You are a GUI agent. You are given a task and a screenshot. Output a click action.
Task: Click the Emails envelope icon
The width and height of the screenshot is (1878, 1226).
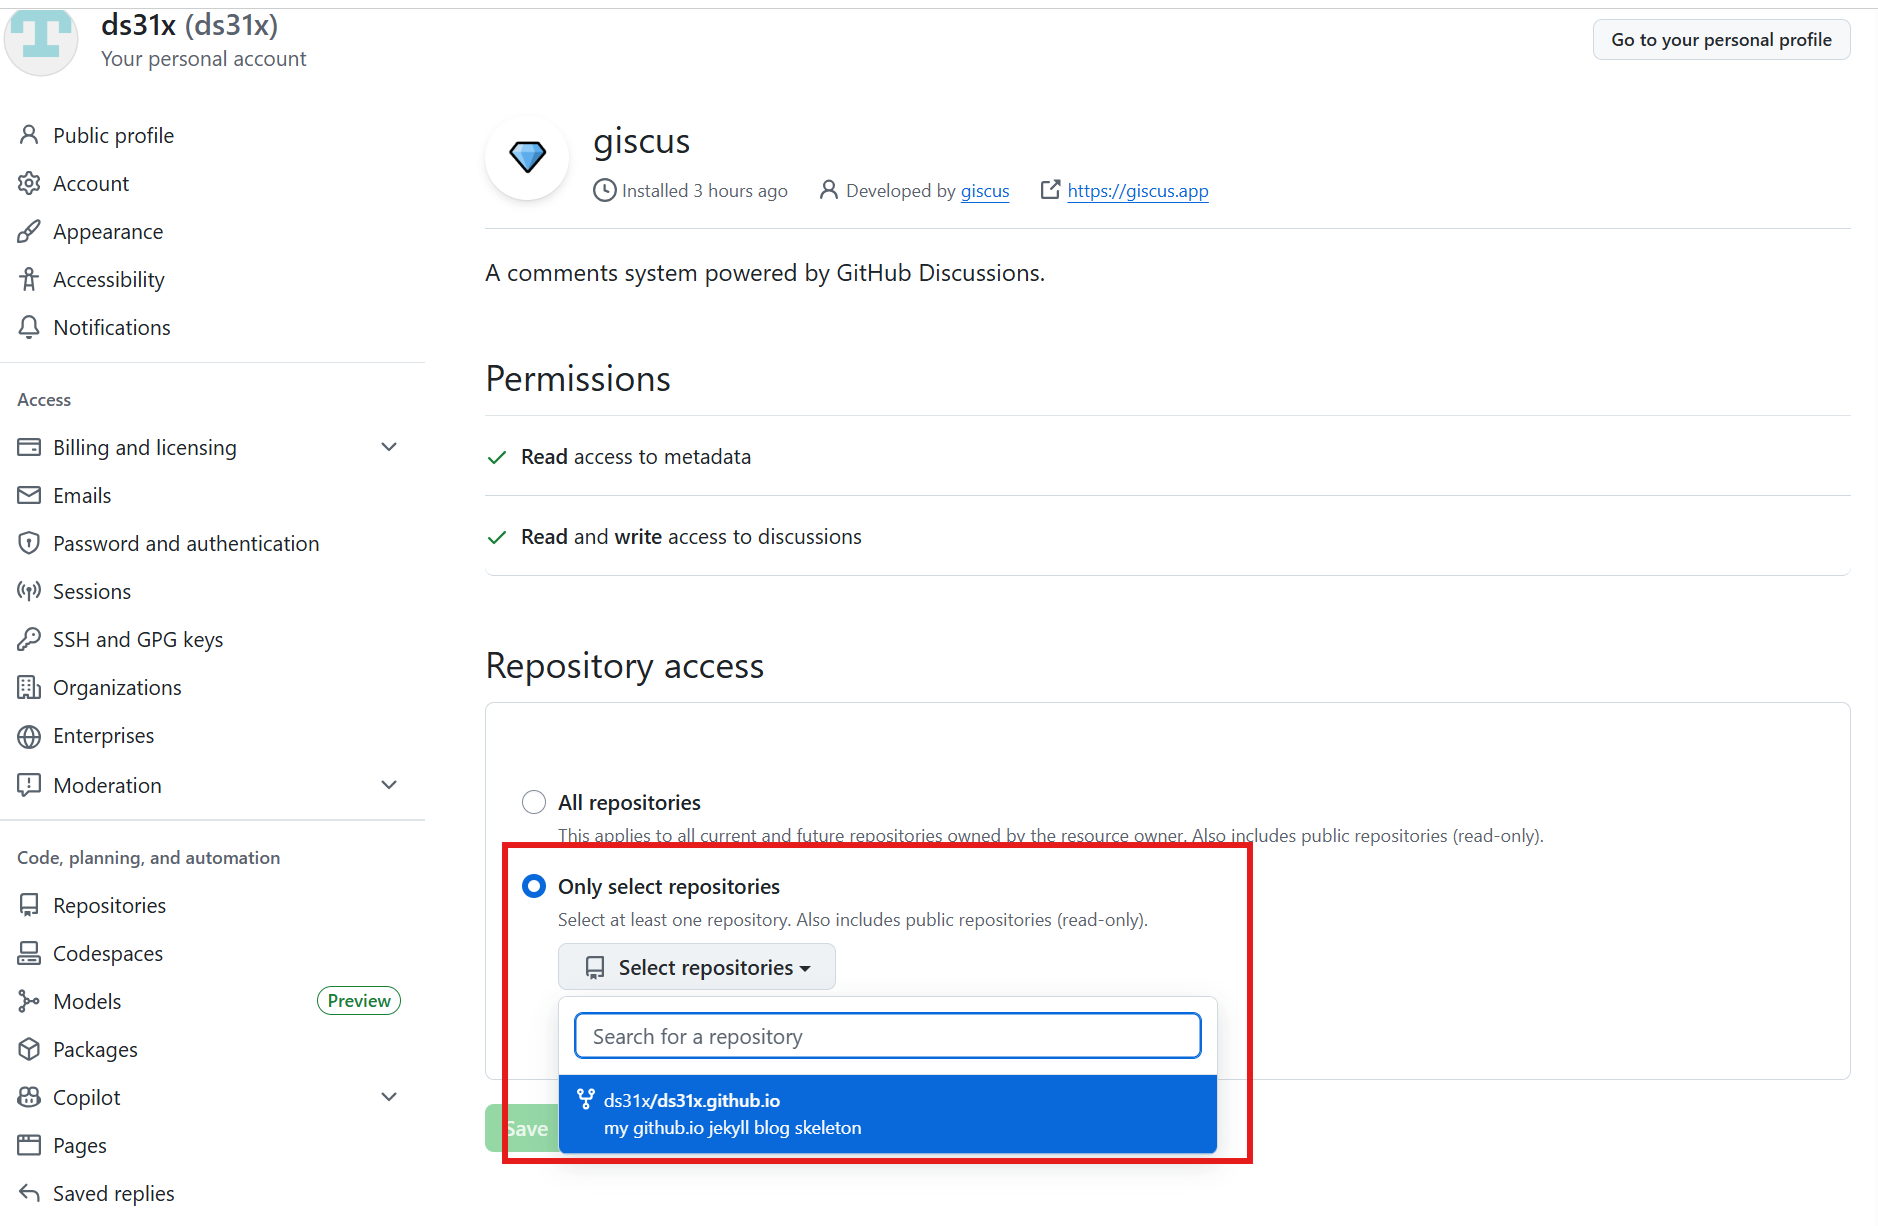pyautogui.click(x=29, y=495)
